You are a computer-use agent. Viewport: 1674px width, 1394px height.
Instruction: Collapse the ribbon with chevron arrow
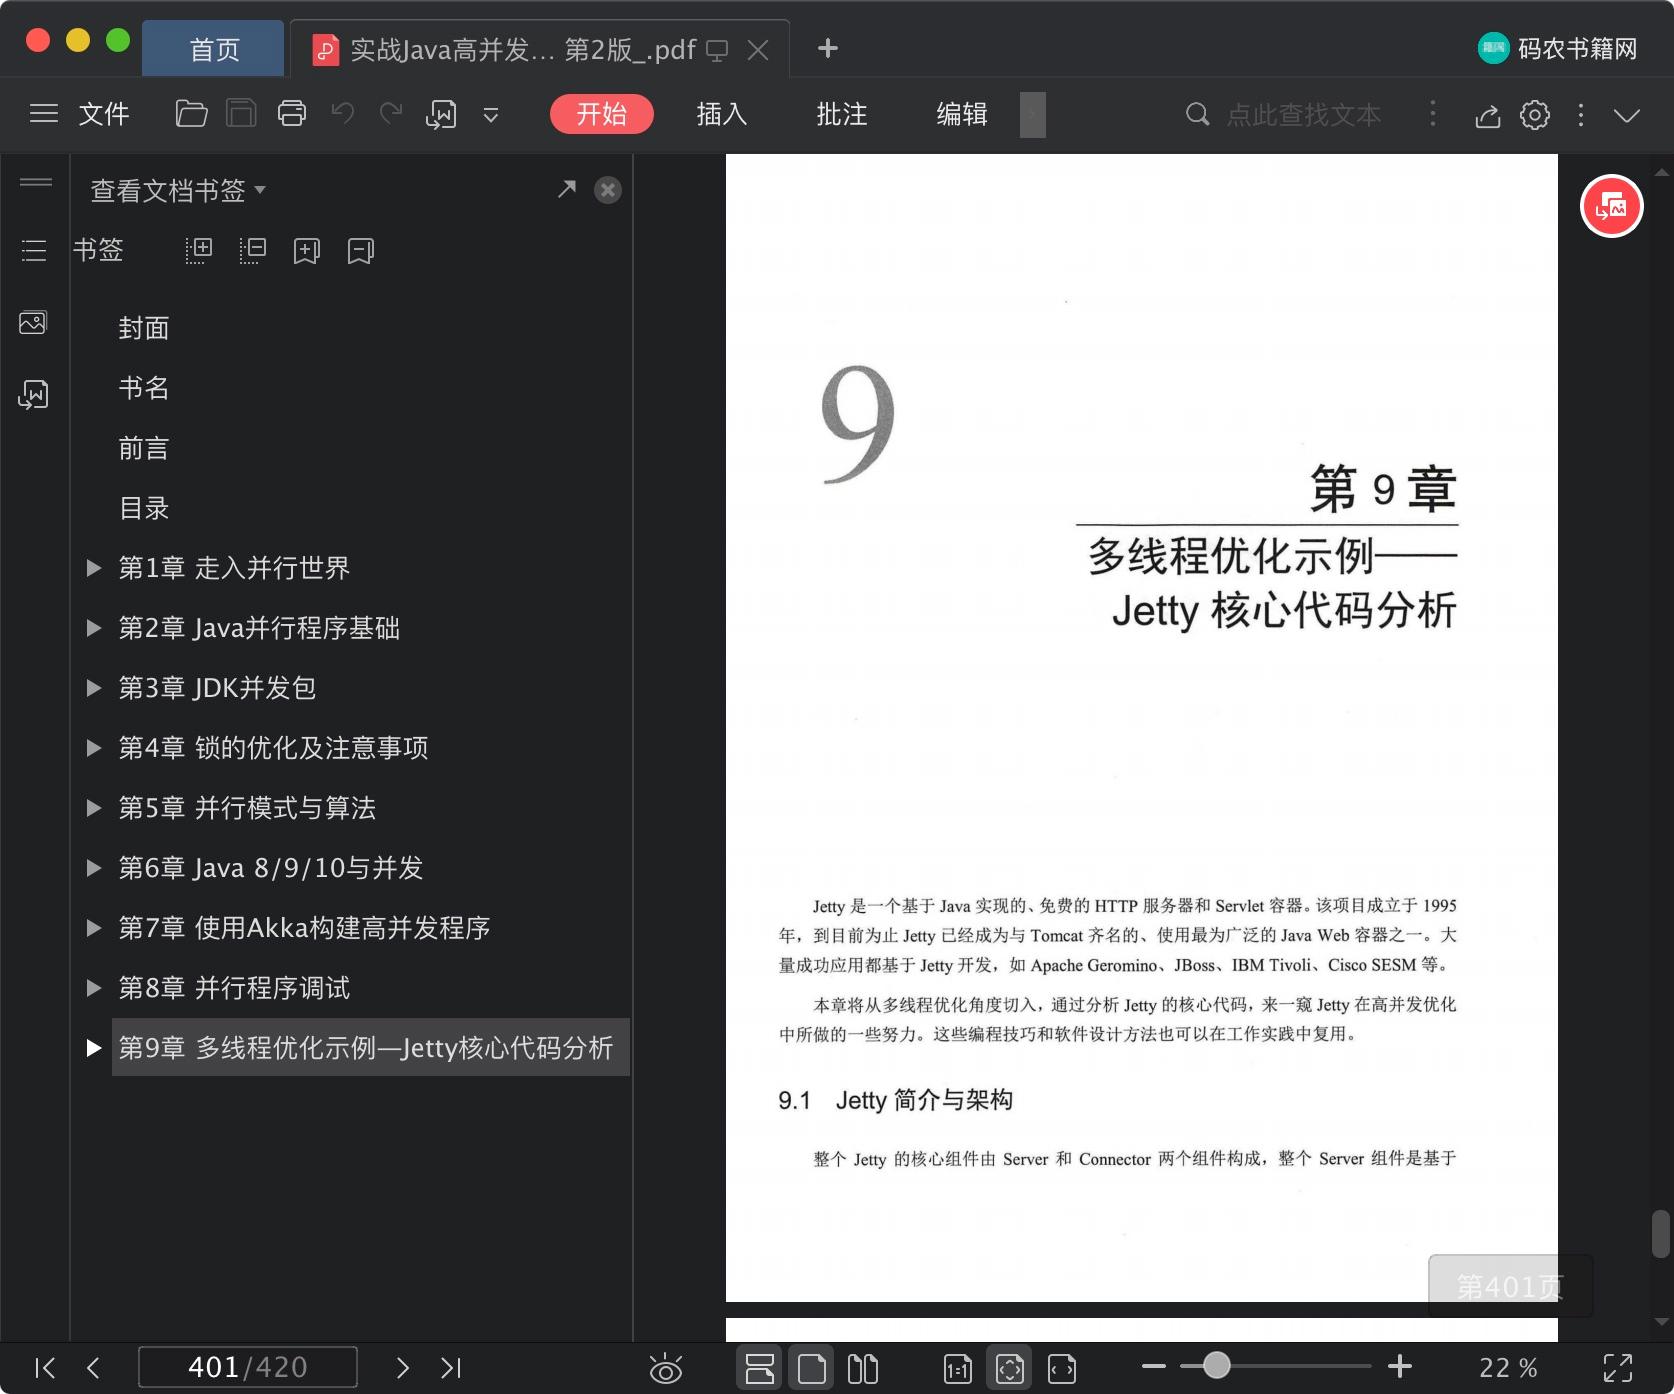(x=1627, y=116)
